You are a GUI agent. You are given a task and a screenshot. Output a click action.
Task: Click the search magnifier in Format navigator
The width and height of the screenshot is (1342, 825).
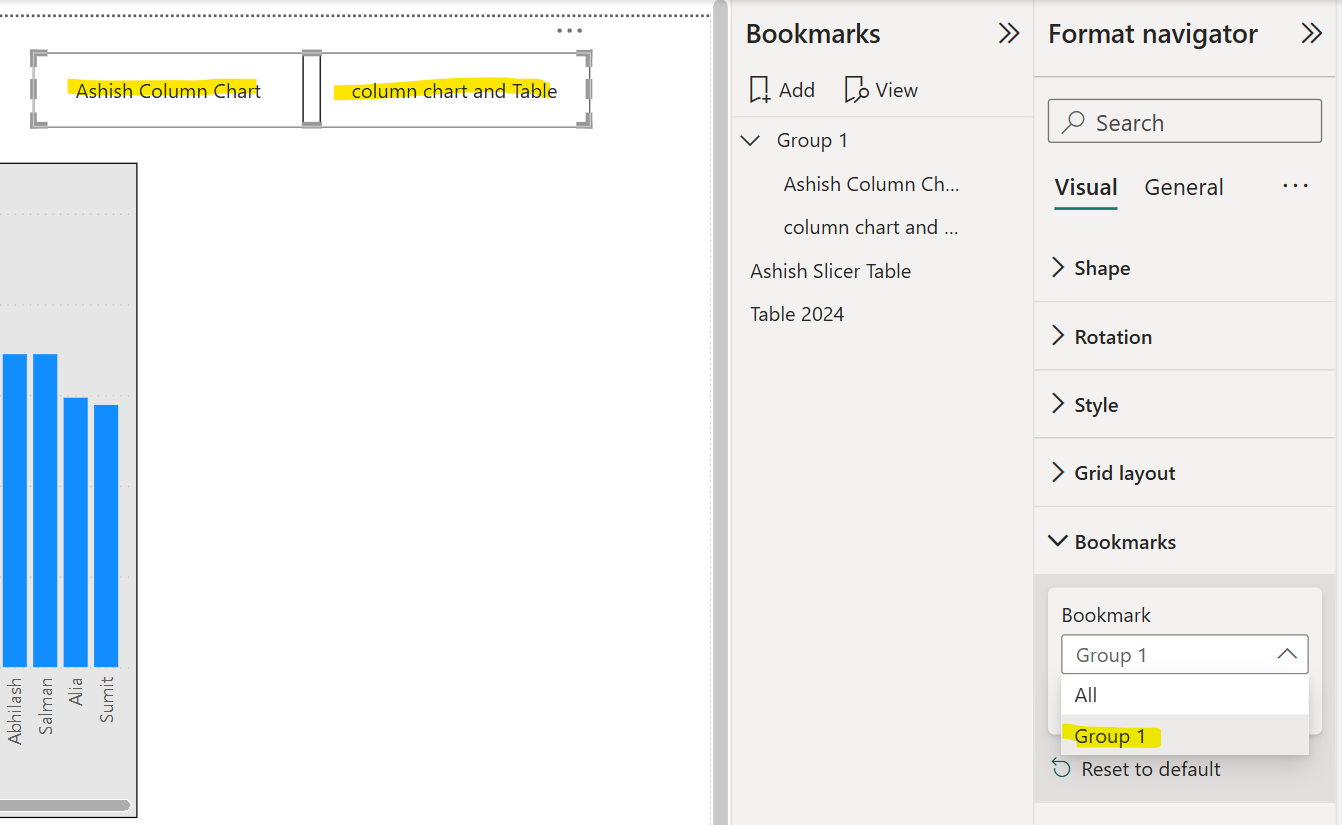(x=1073, y=121)
